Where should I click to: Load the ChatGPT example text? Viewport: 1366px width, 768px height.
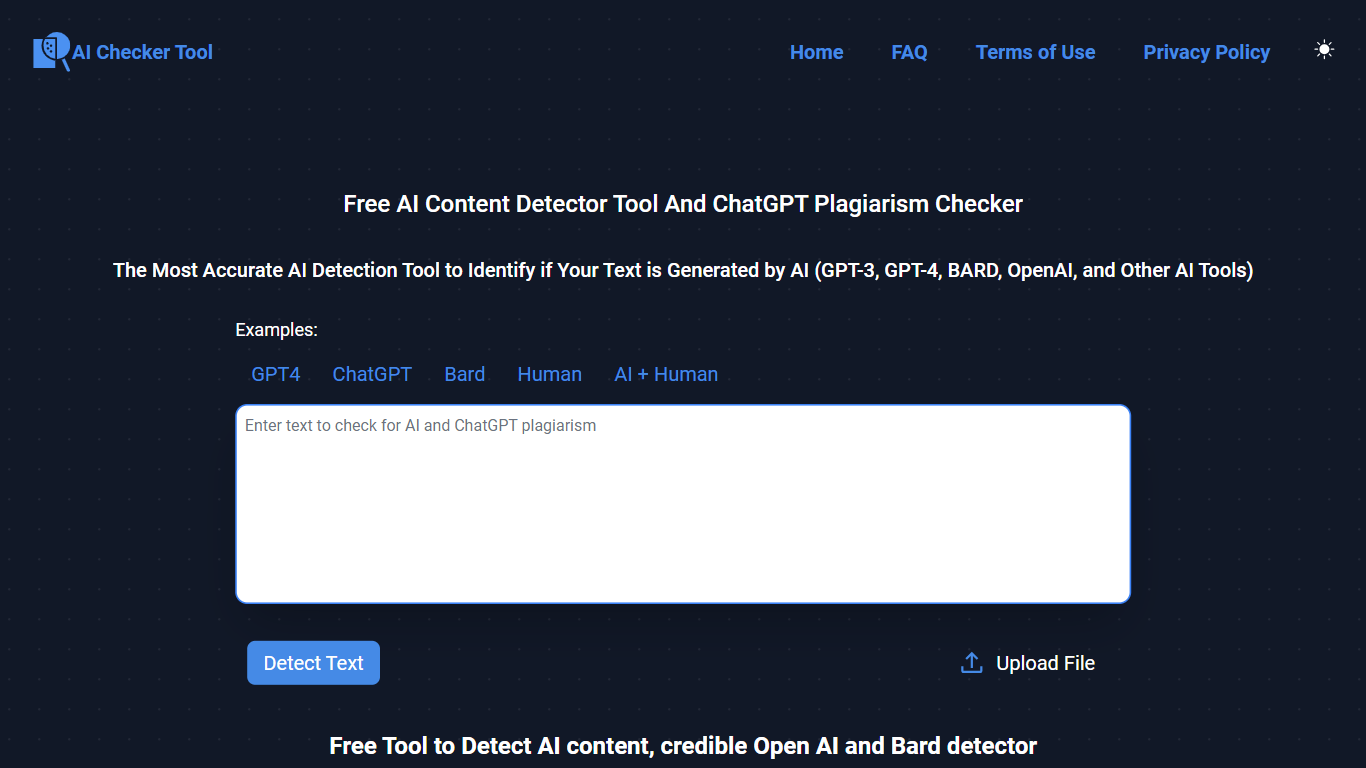click(372, 374)
